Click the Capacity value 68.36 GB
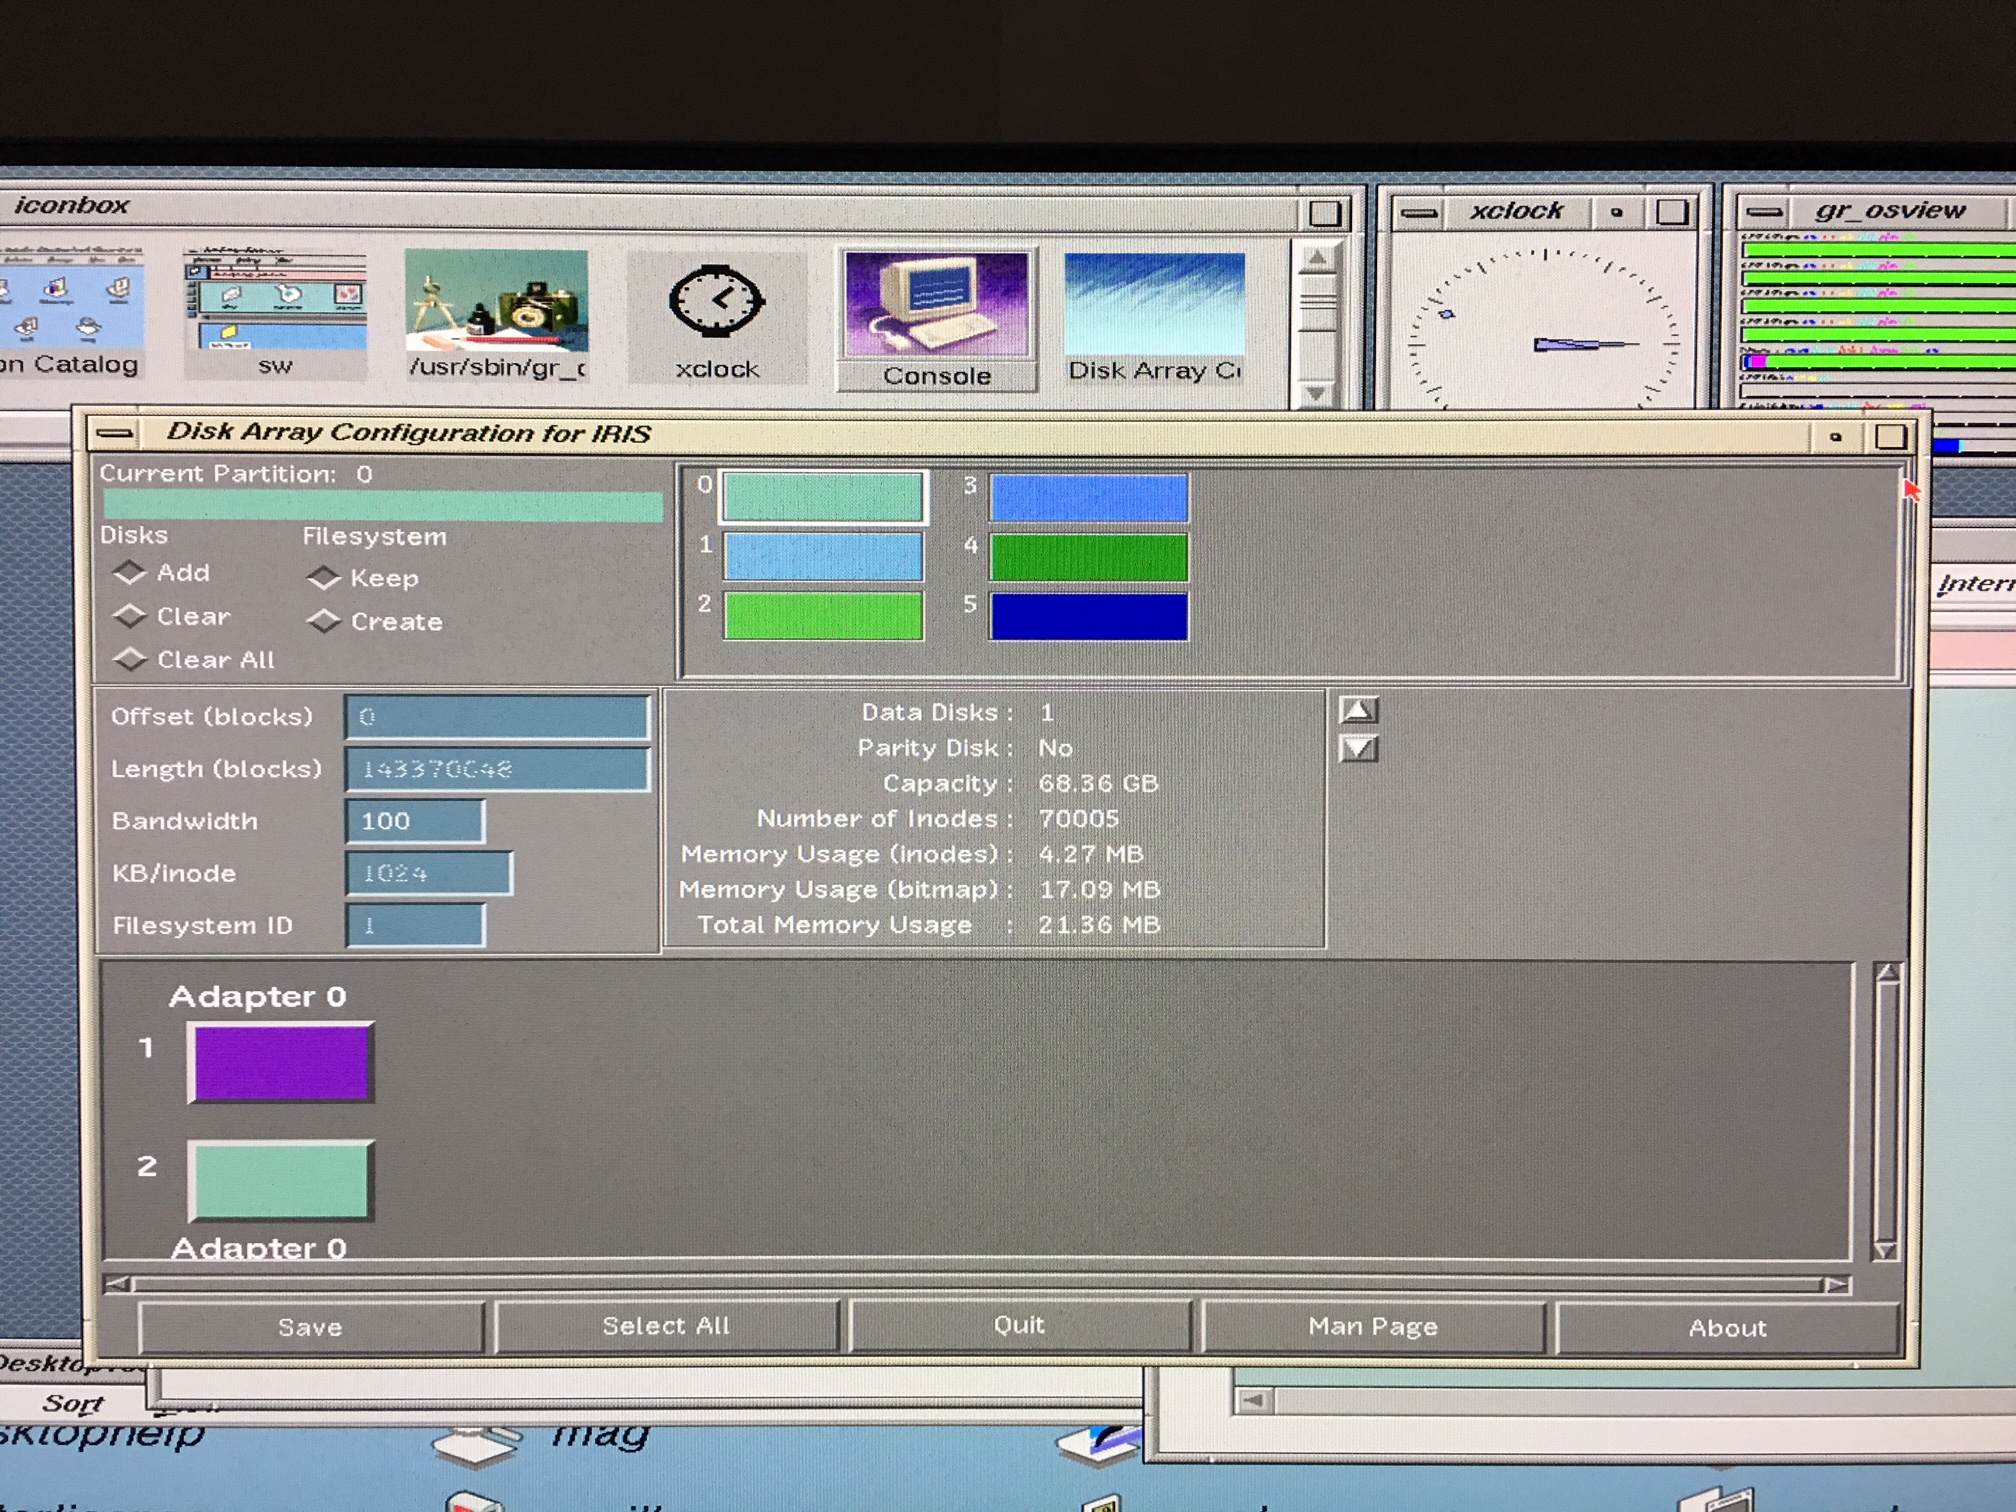Viewport: 2016px width, 1512px height. 1098,783
